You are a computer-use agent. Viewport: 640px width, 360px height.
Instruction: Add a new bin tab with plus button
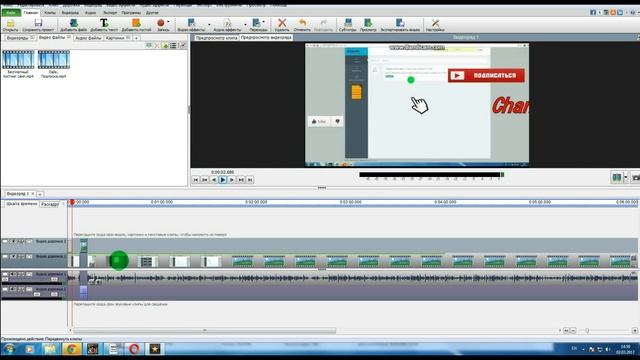pos(137,38)
